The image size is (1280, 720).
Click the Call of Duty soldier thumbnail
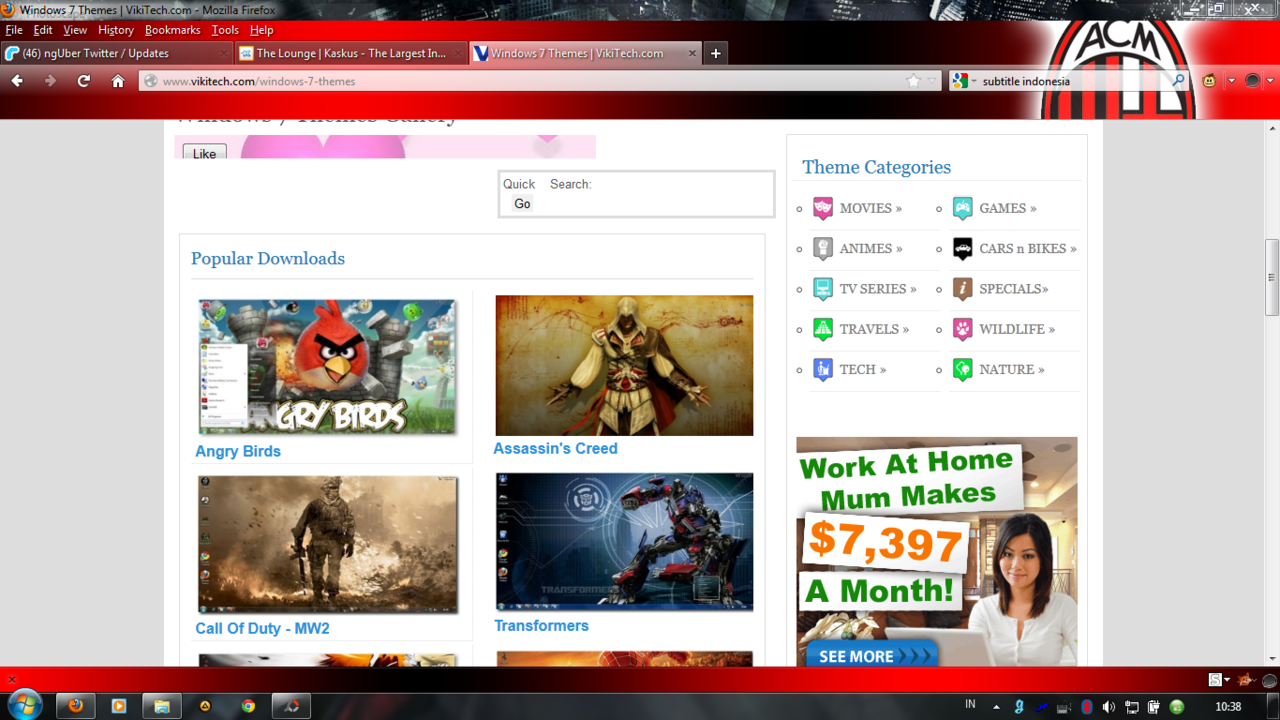327,544
